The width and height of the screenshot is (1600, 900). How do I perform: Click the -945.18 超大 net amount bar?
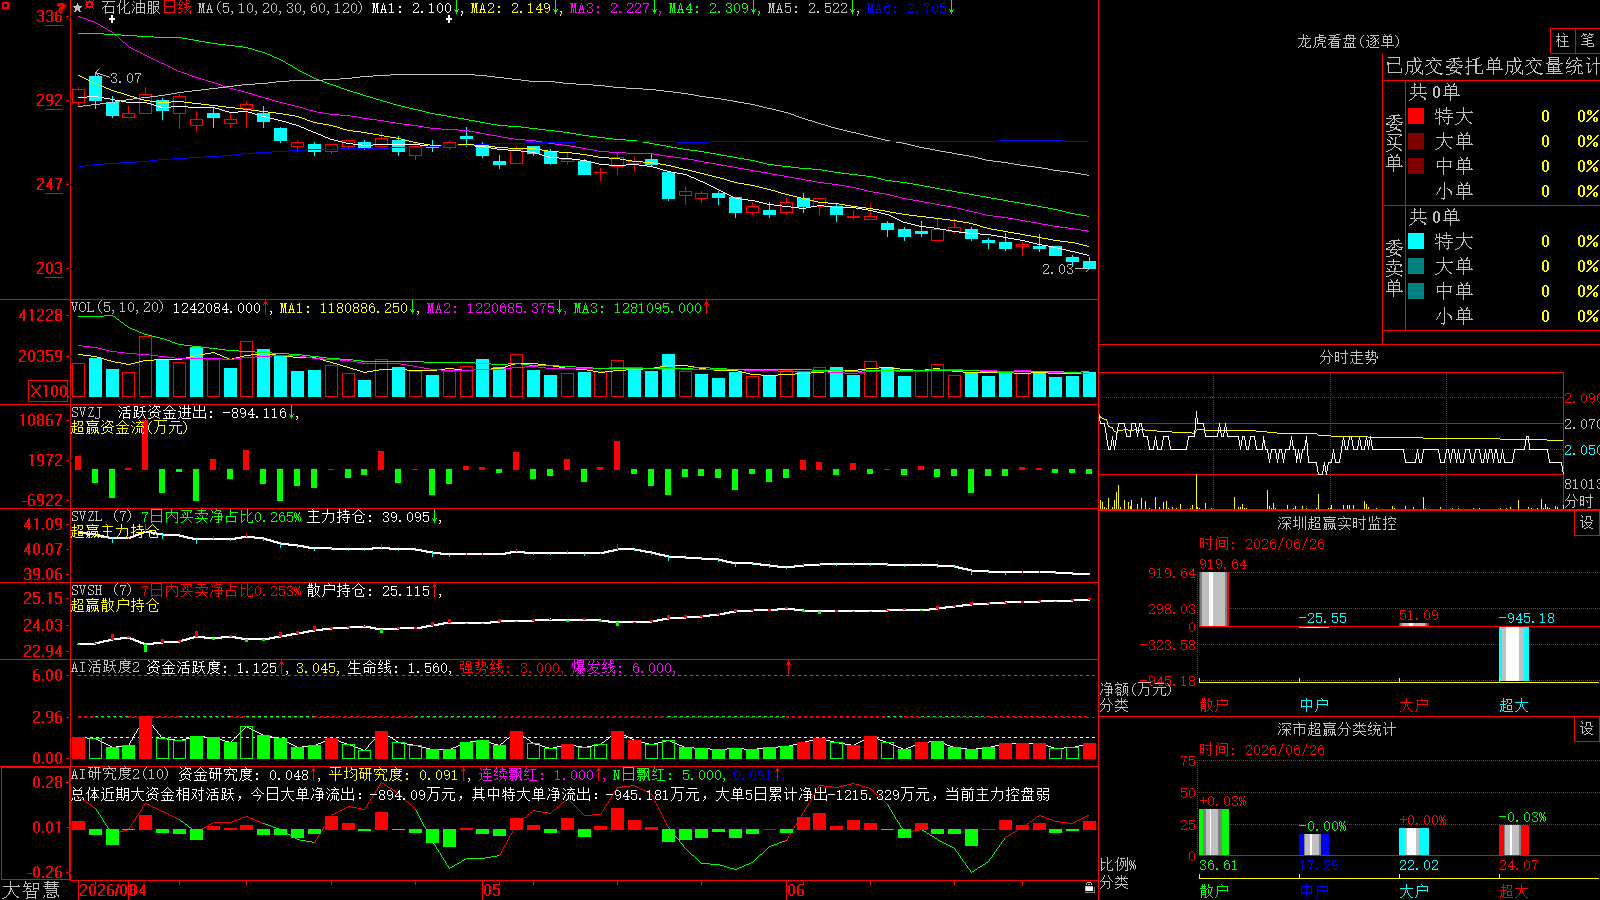pos(1513,654)
